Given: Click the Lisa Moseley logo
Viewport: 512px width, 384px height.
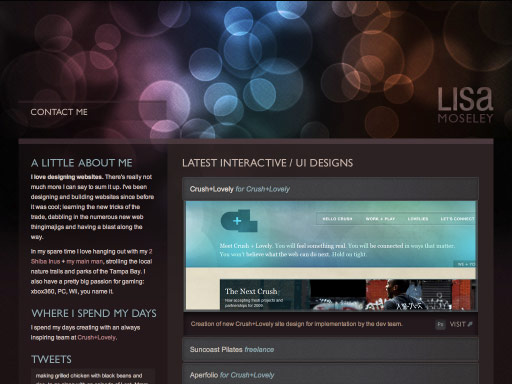Looking at the screenshot, I should (465, 105).
